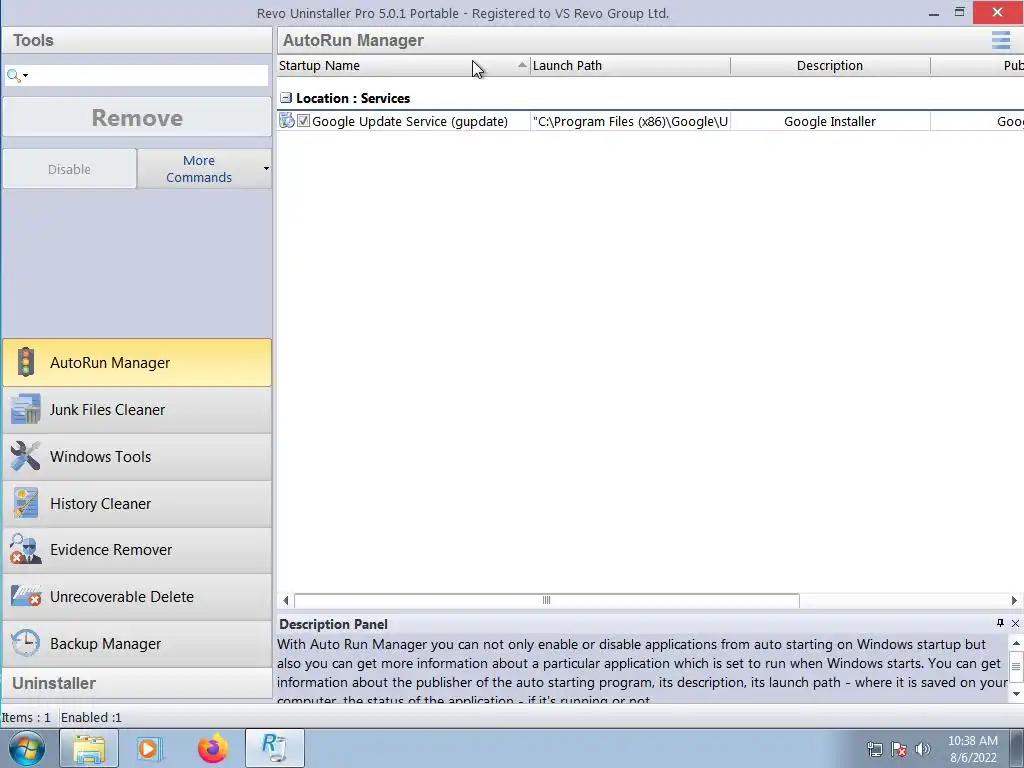Open the AutoRun Manager tool
Image resolution: width=1024 pixels, height=768 pixels.
click(136, 362)
